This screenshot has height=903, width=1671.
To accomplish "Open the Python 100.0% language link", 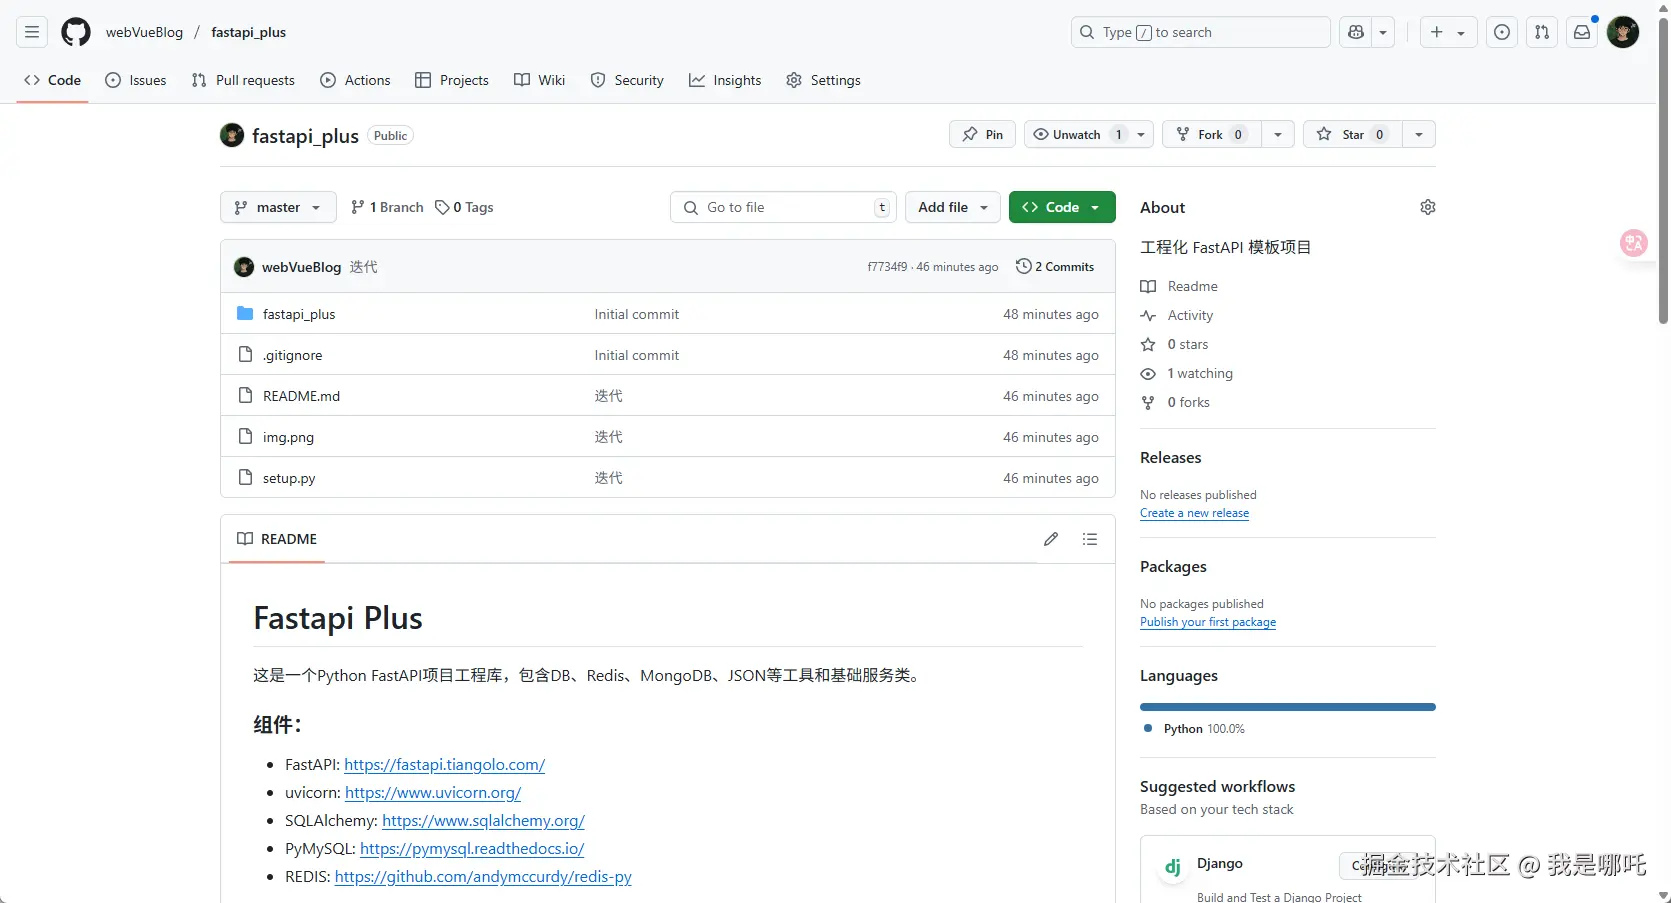I will pos(1195,729).
